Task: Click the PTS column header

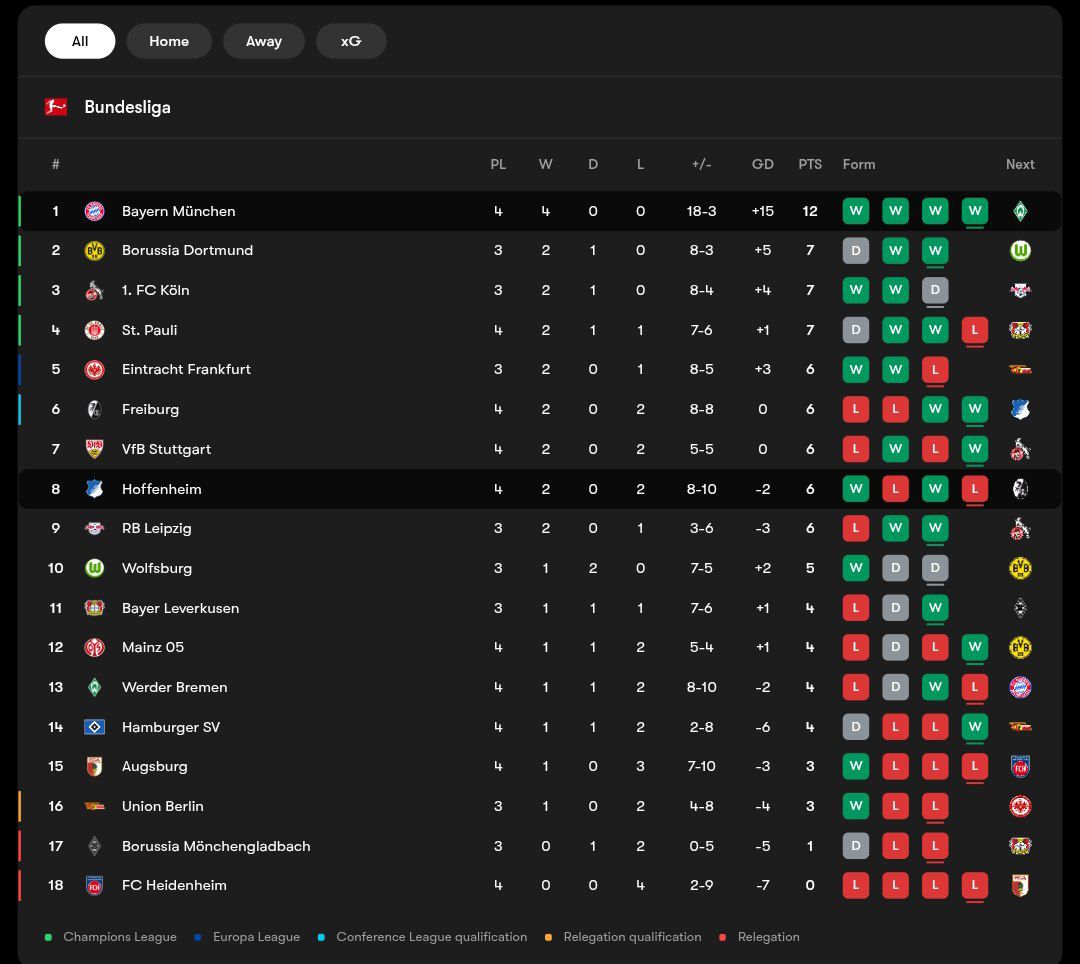Action: pos(810,164)
